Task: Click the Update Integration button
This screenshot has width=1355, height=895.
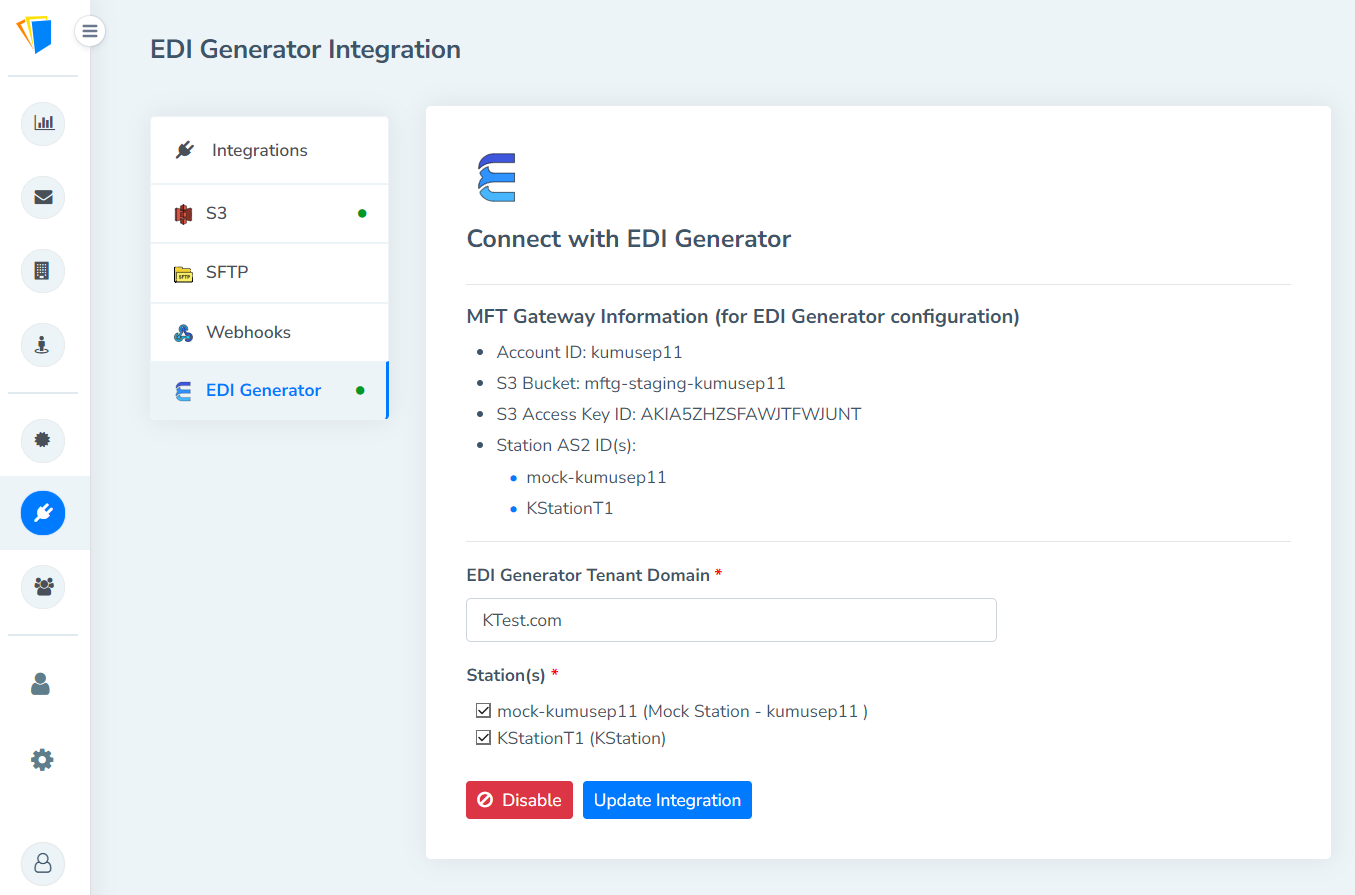Action: 667,800
